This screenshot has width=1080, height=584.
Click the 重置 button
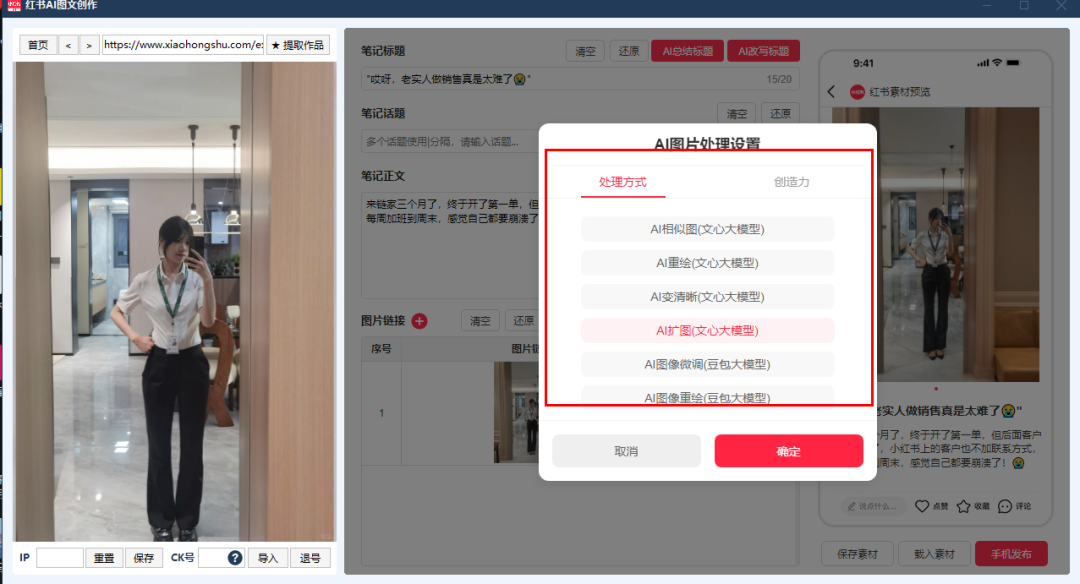tap(104, 558)
